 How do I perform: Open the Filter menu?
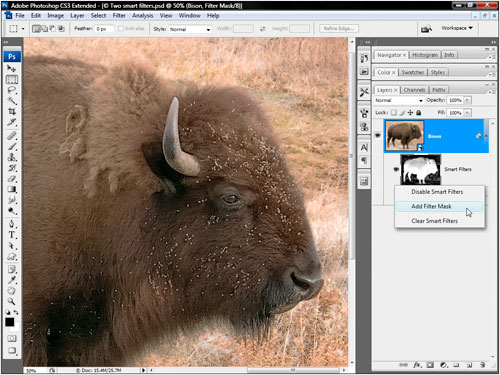tap(119, 16)
